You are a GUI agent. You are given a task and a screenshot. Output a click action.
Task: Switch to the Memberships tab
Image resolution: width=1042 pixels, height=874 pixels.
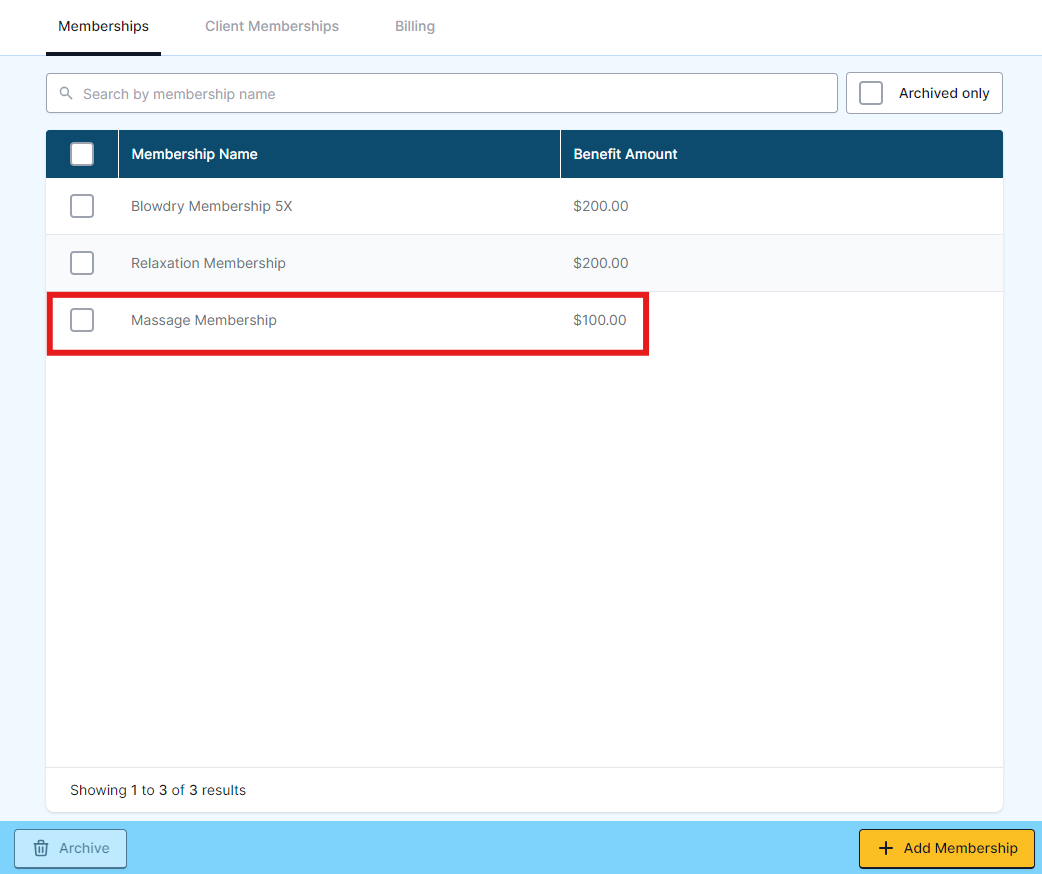point(103,27)
